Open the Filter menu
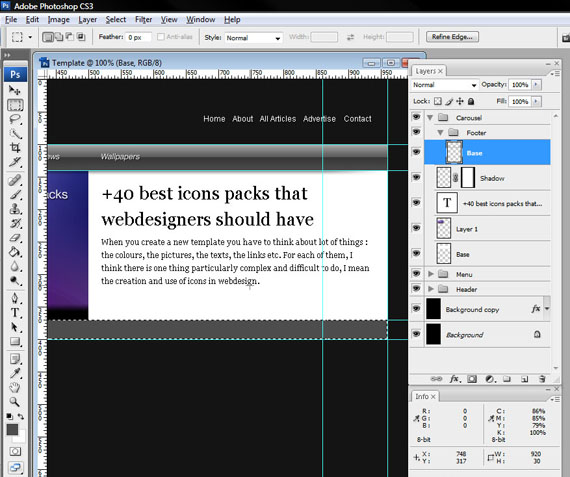Image resolution: width=570 pixels, height=477 pixels. coord(144,20)
